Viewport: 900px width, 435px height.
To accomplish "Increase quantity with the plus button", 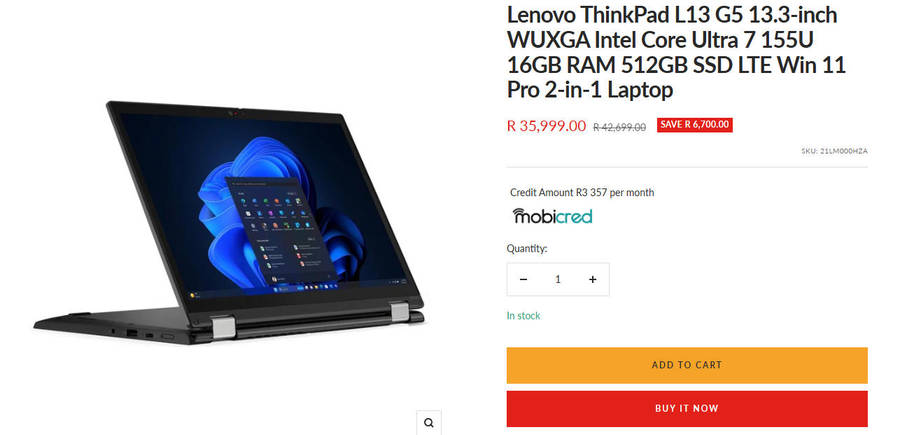I will pos(592,279).
